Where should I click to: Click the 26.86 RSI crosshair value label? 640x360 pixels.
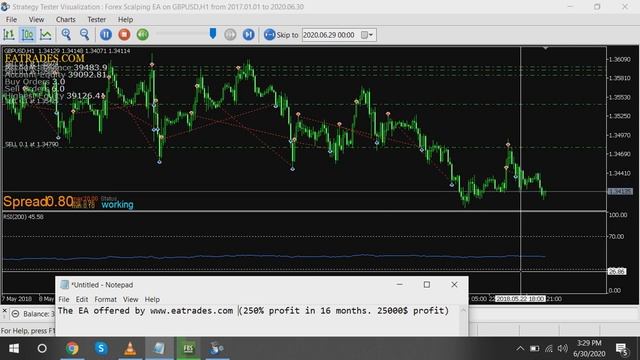tap(616, 271)
